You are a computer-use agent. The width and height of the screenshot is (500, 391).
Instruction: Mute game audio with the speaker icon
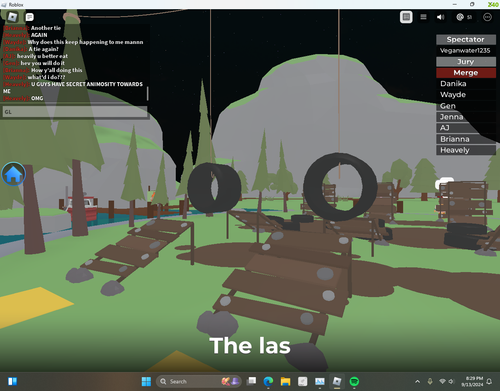tap(441, 17)
